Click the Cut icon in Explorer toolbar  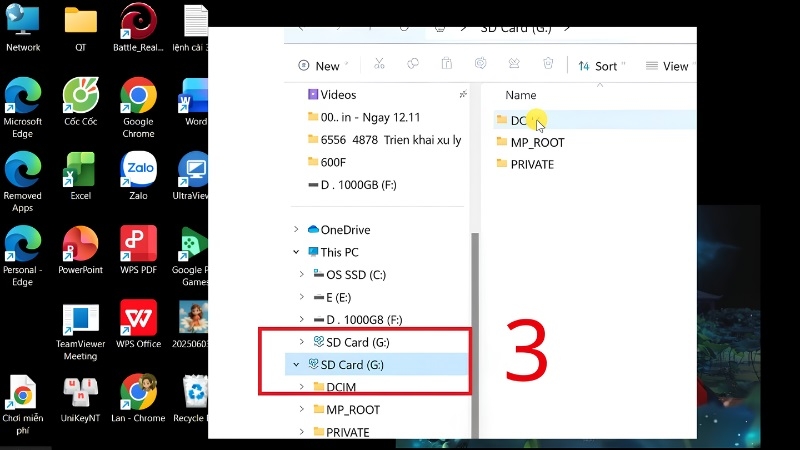379,64
